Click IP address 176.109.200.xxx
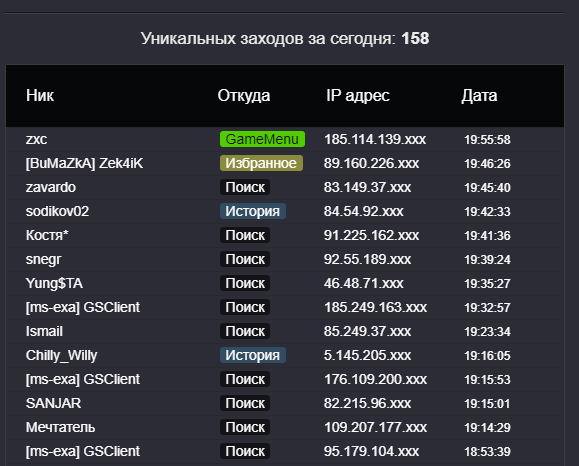Screen dimensions: 579x466 point(375,379)
